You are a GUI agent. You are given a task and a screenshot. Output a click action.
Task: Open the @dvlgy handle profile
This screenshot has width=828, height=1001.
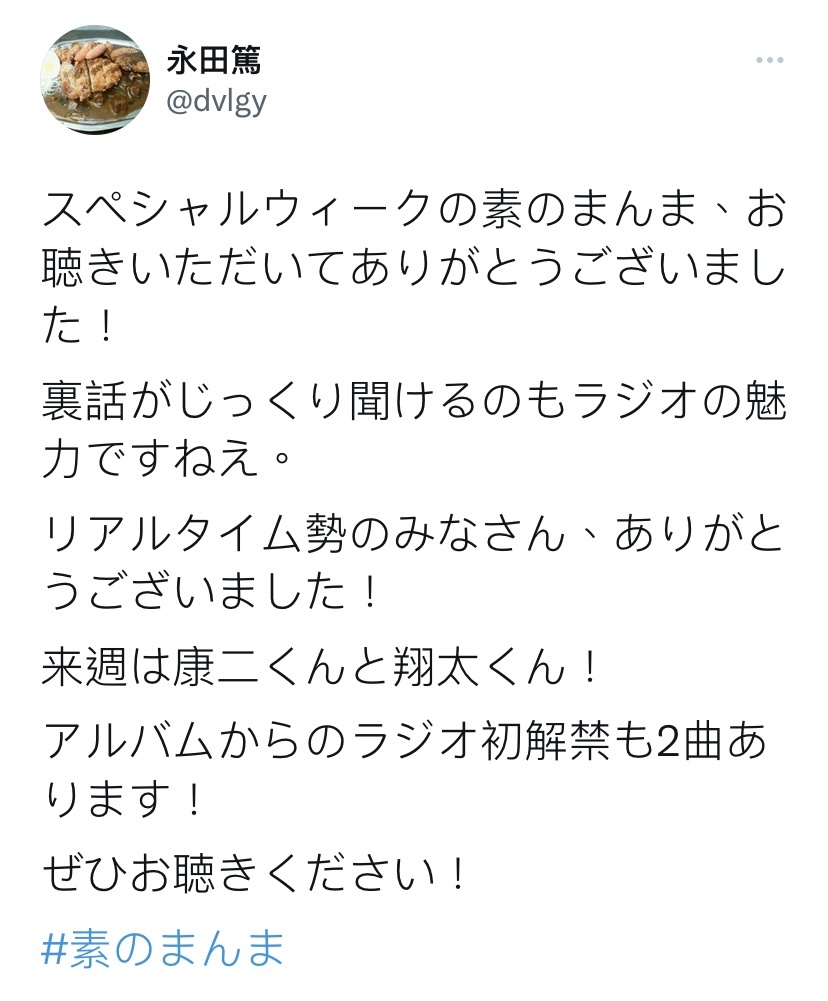tap(216, 102)
